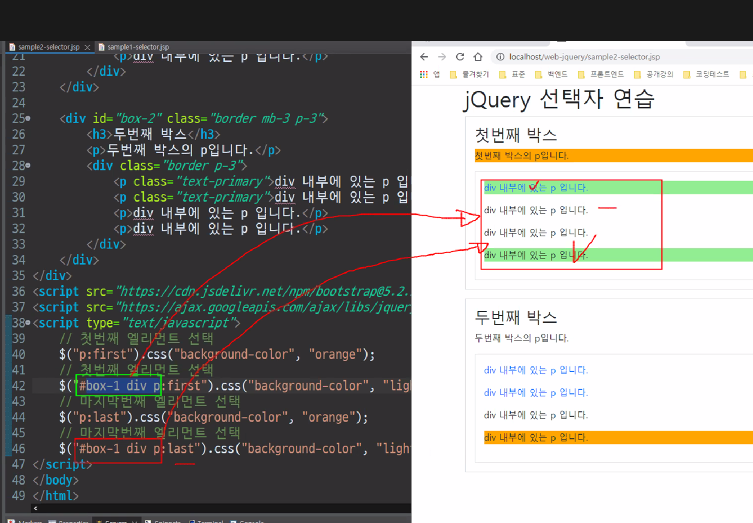
Task: Click the closing </body> tag line
Action: (x=55, y=480)
